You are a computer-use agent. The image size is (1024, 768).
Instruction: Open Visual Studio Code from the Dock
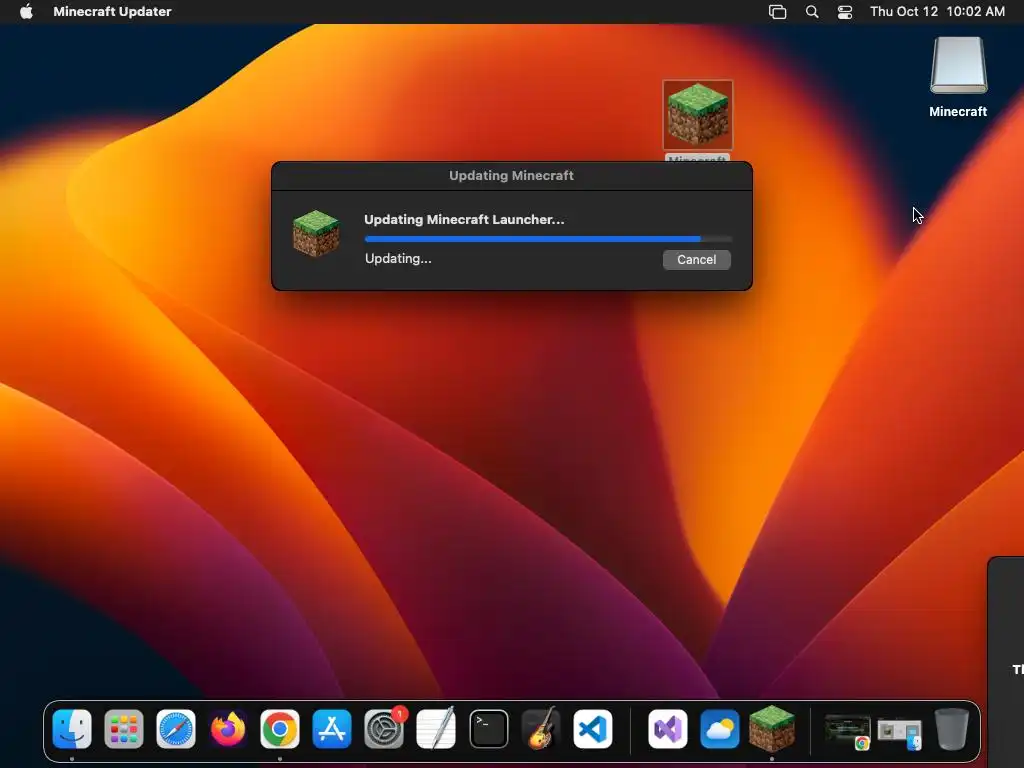(x=593, y=729)
